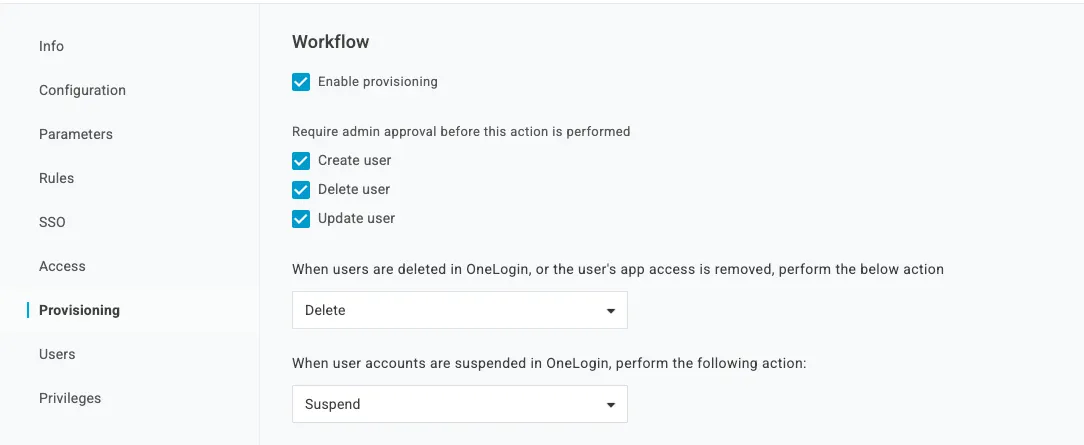This screenshot has width=1084, height=445.
Task: Open the Configuration section
Action: [82, 90]
